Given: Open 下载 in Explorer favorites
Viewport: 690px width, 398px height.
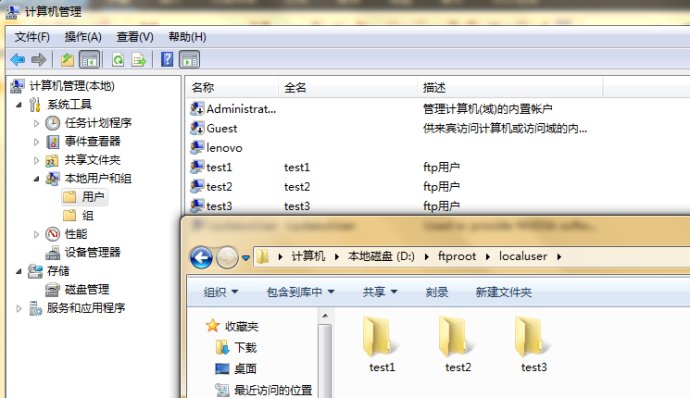Looking at the screenshot, I should tap(236, 347).
